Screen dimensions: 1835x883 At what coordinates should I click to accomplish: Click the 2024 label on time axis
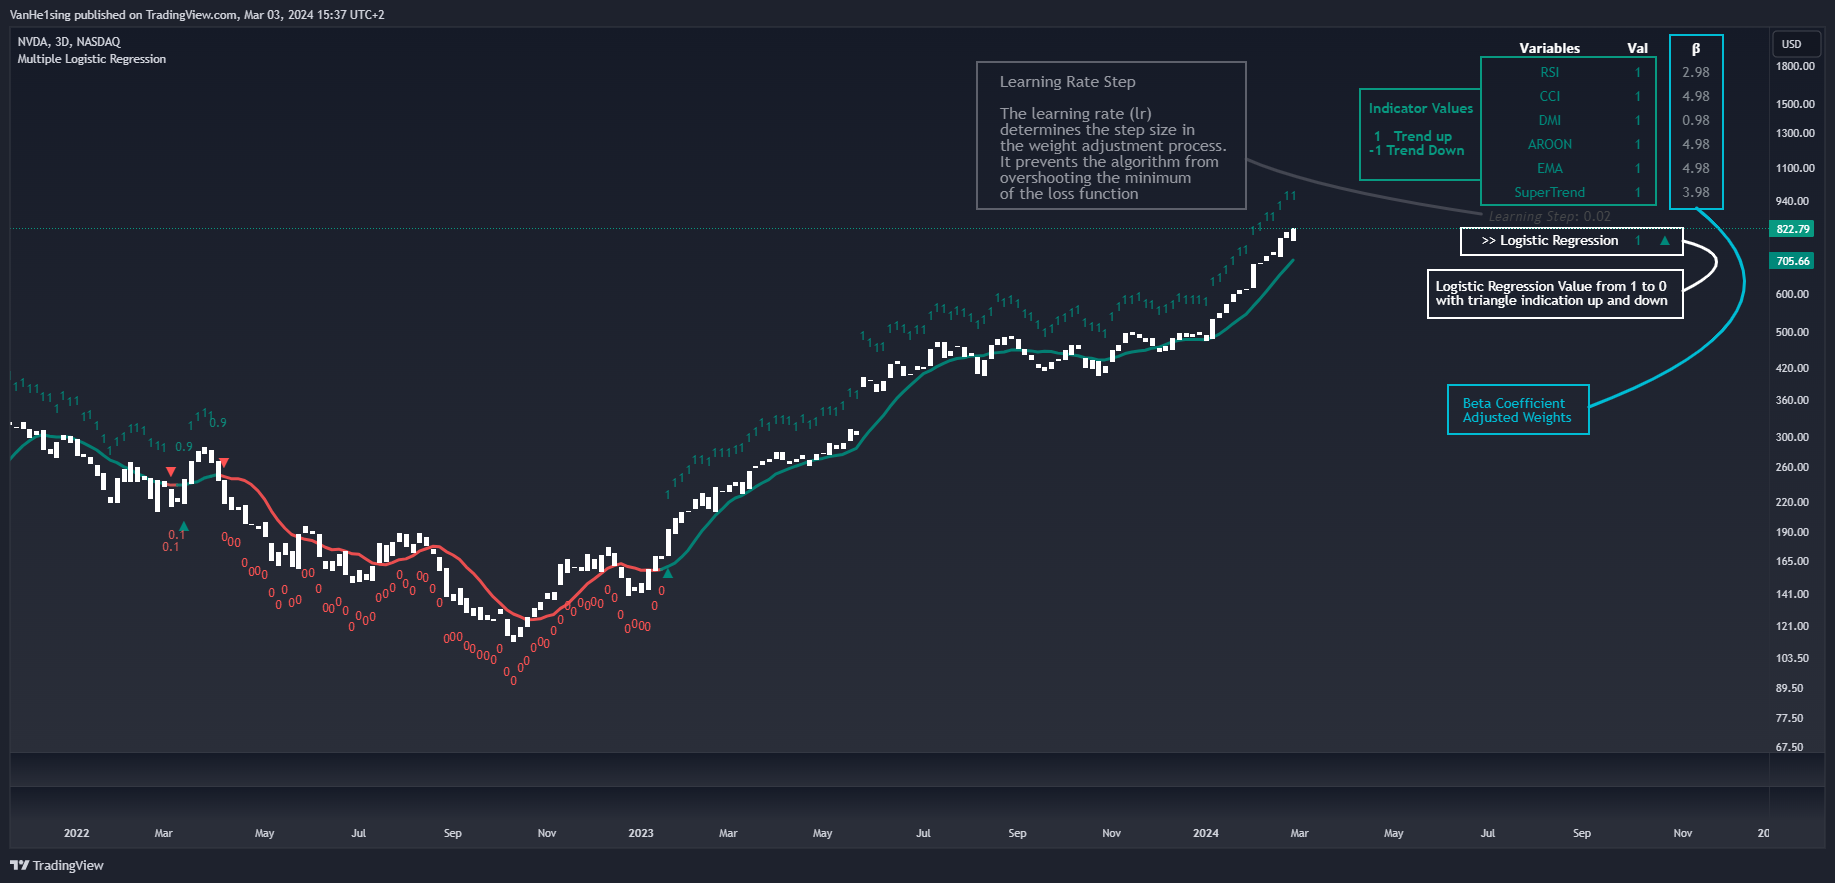[x=1206, y=833]
